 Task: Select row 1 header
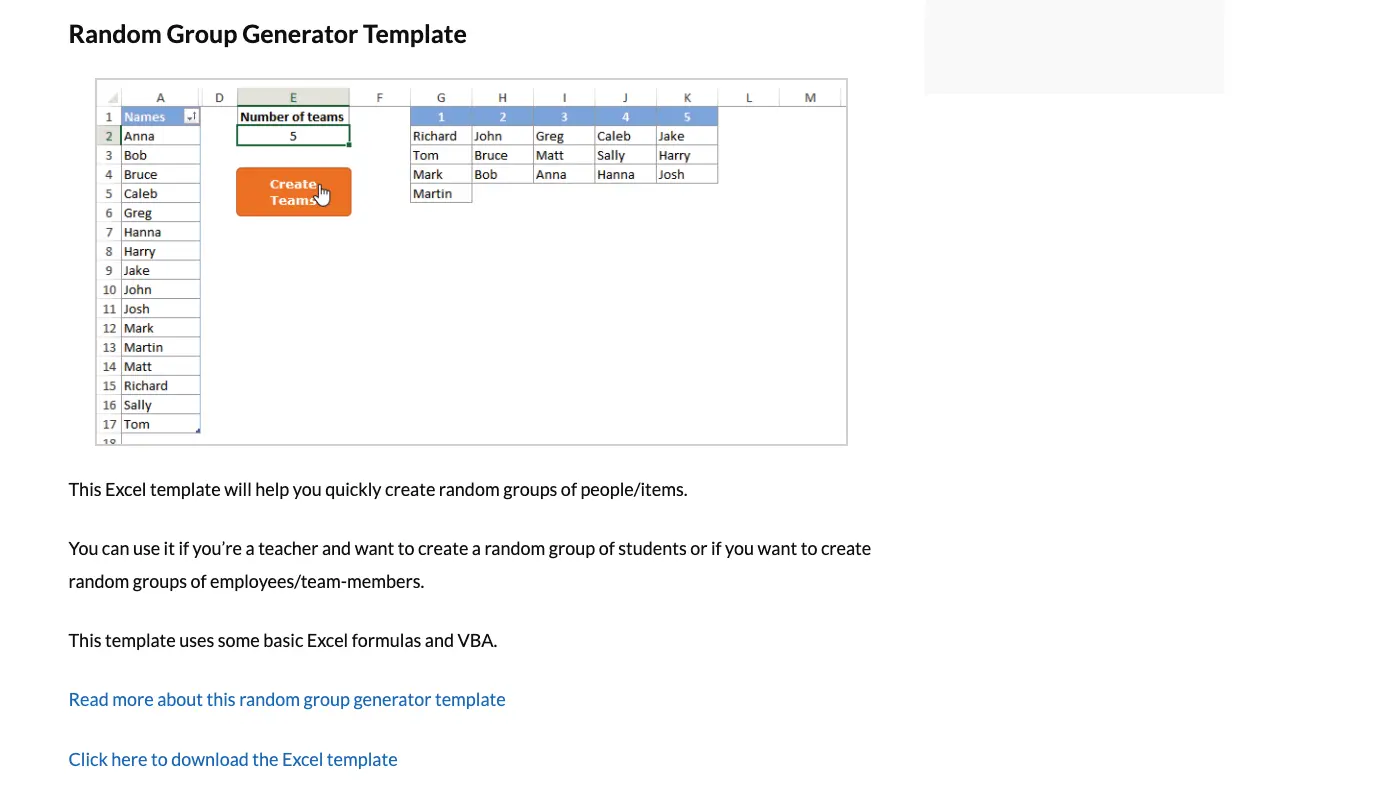[x=109, y=116]
